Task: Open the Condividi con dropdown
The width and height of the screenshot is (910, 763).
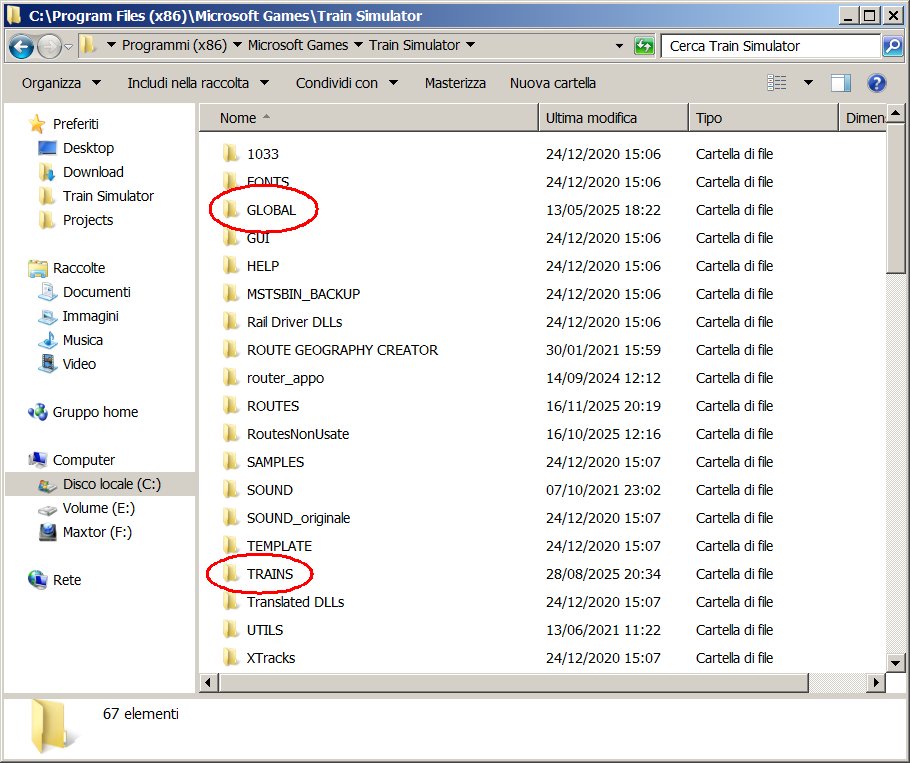Action: pyautogui.click(x=346, y=83)
